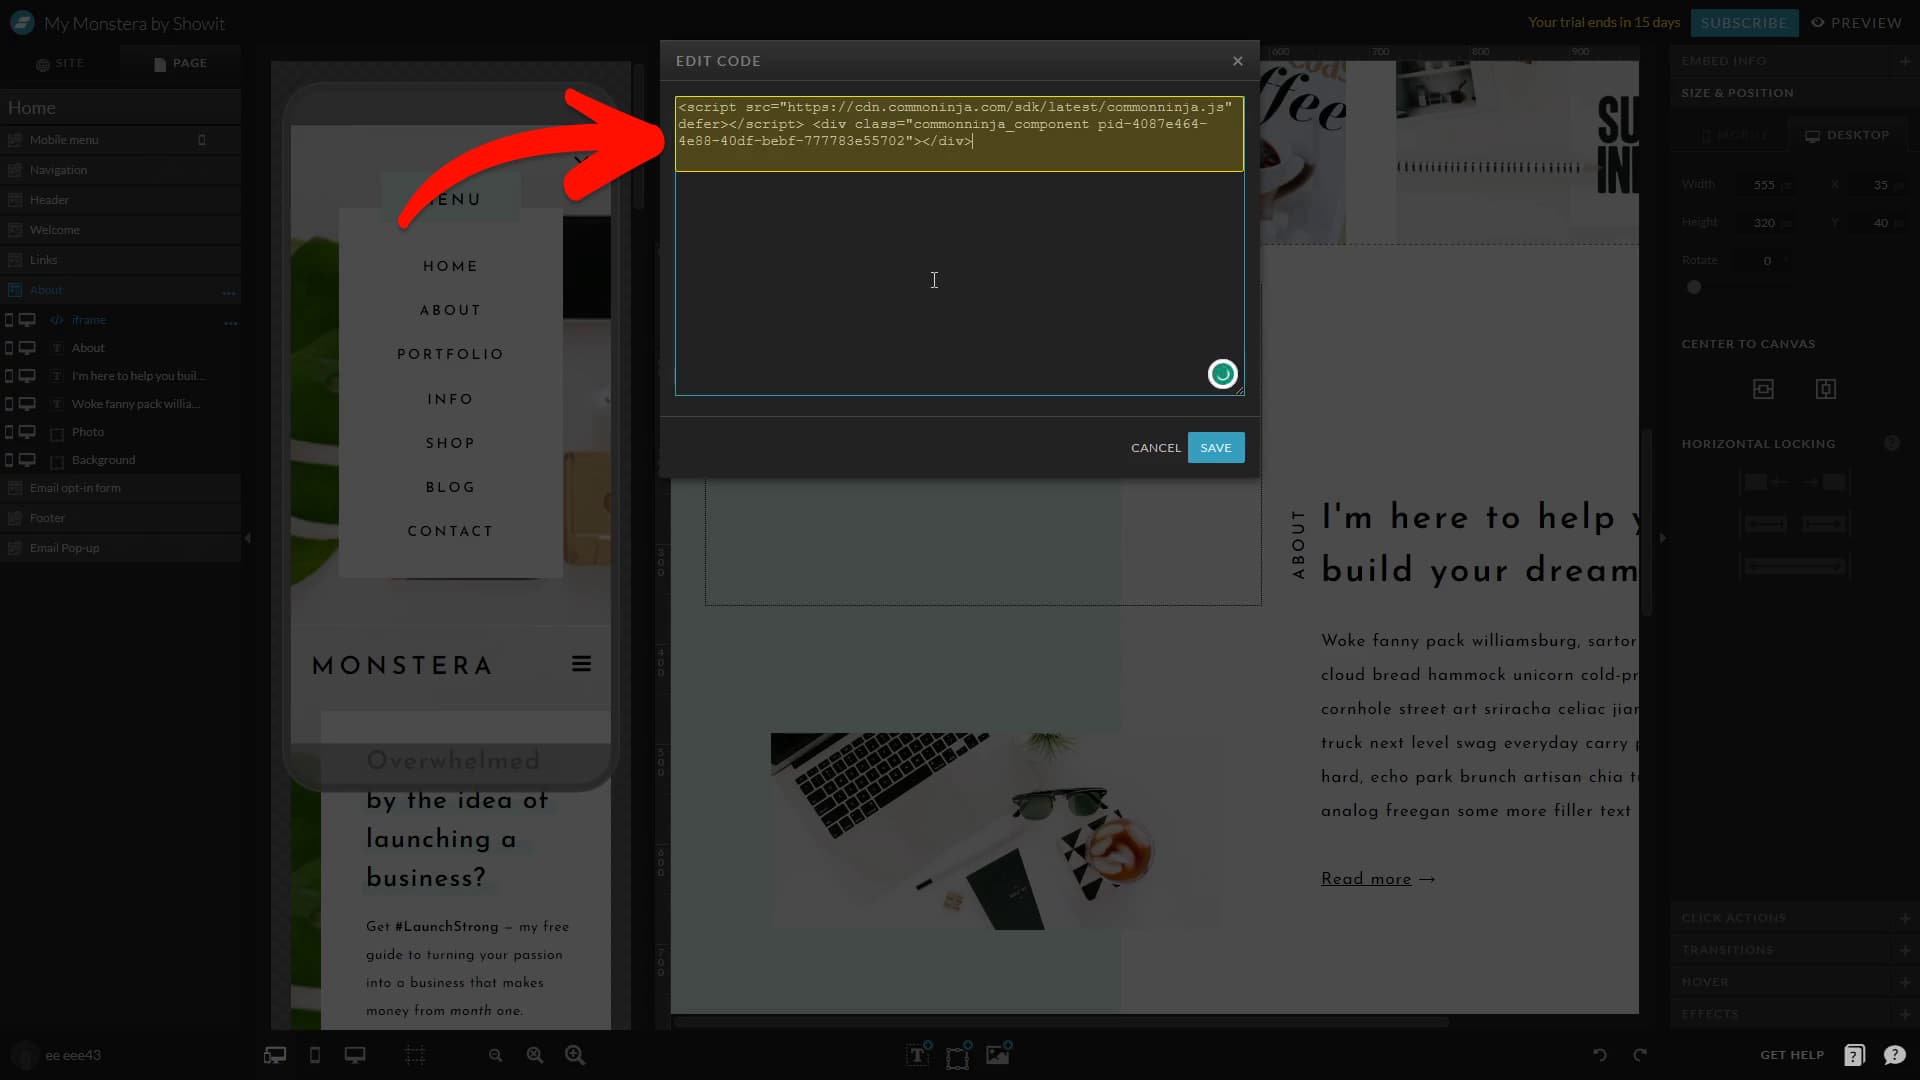
Task: Select the Welcome canvas
Action: 120,230
